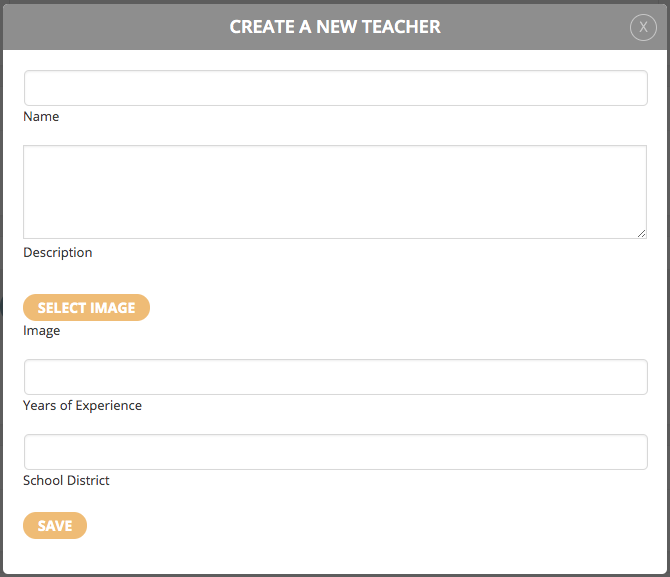Focus the Description text area
The height and width of the screenshot is (577, 670).
coord(335,192)
